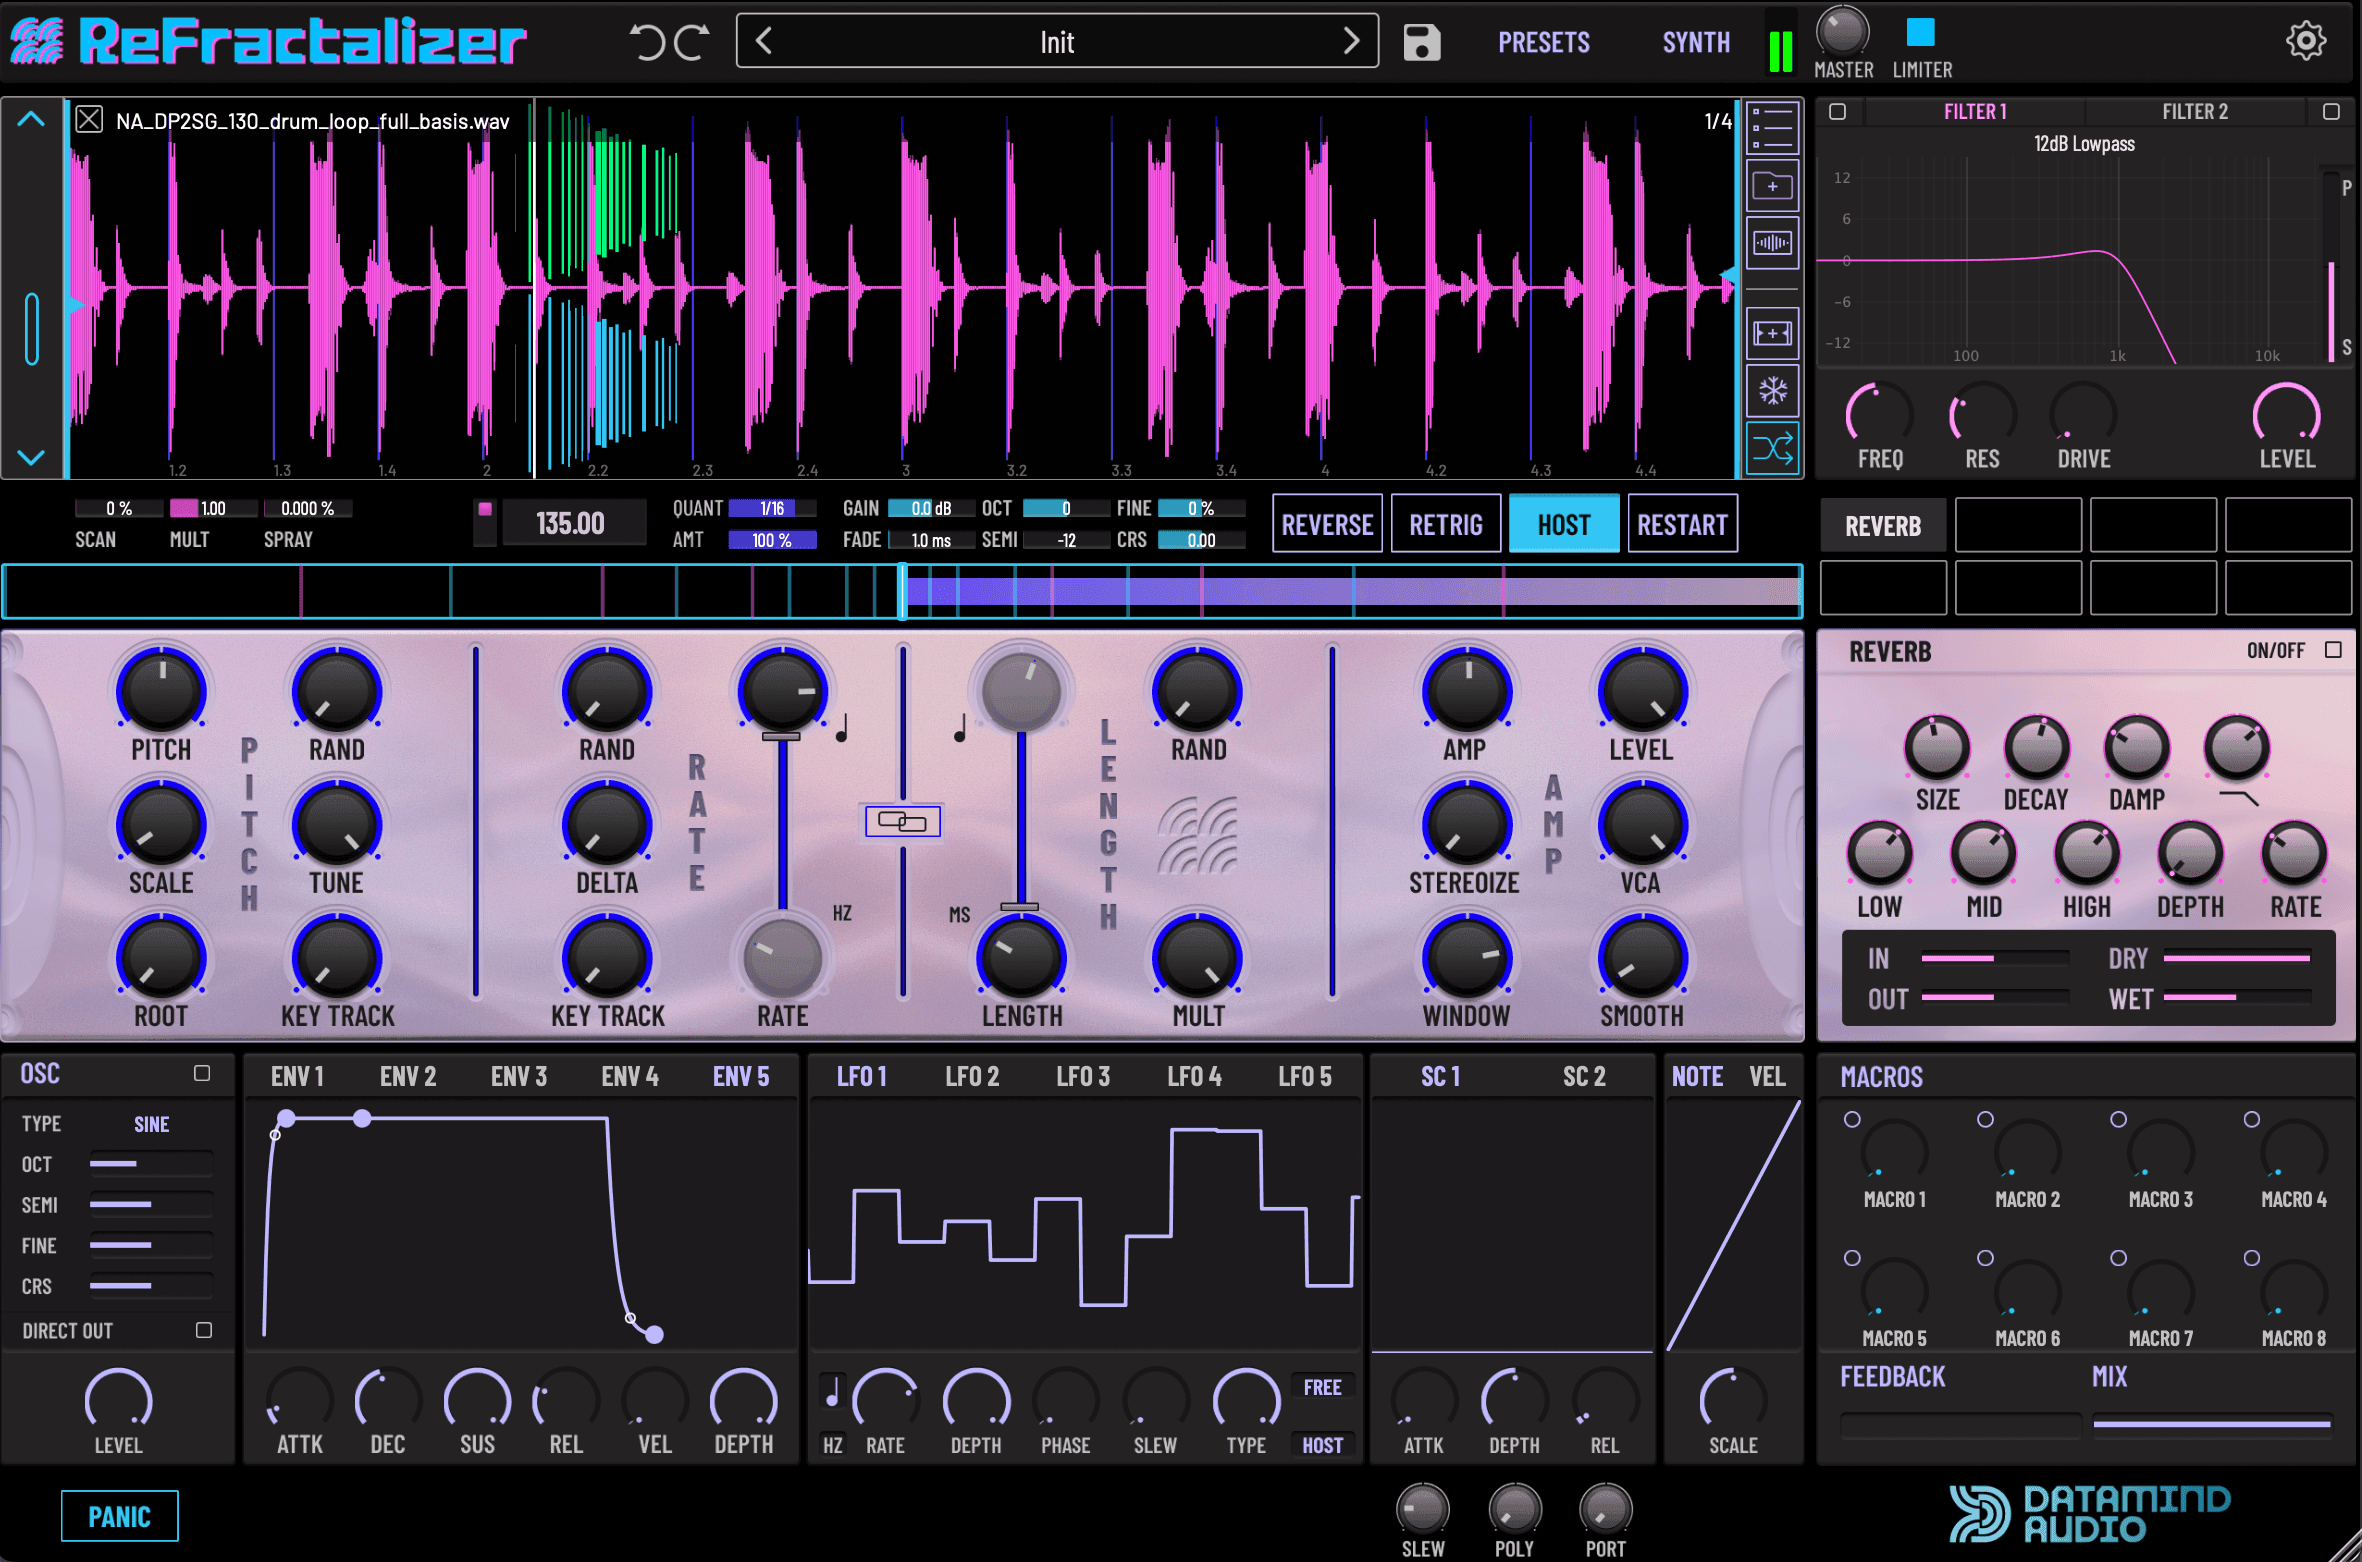Enable MACRO 1 radio circle
The height and width of the screenshot is (1562, 2362).
coord(1852,1119)
